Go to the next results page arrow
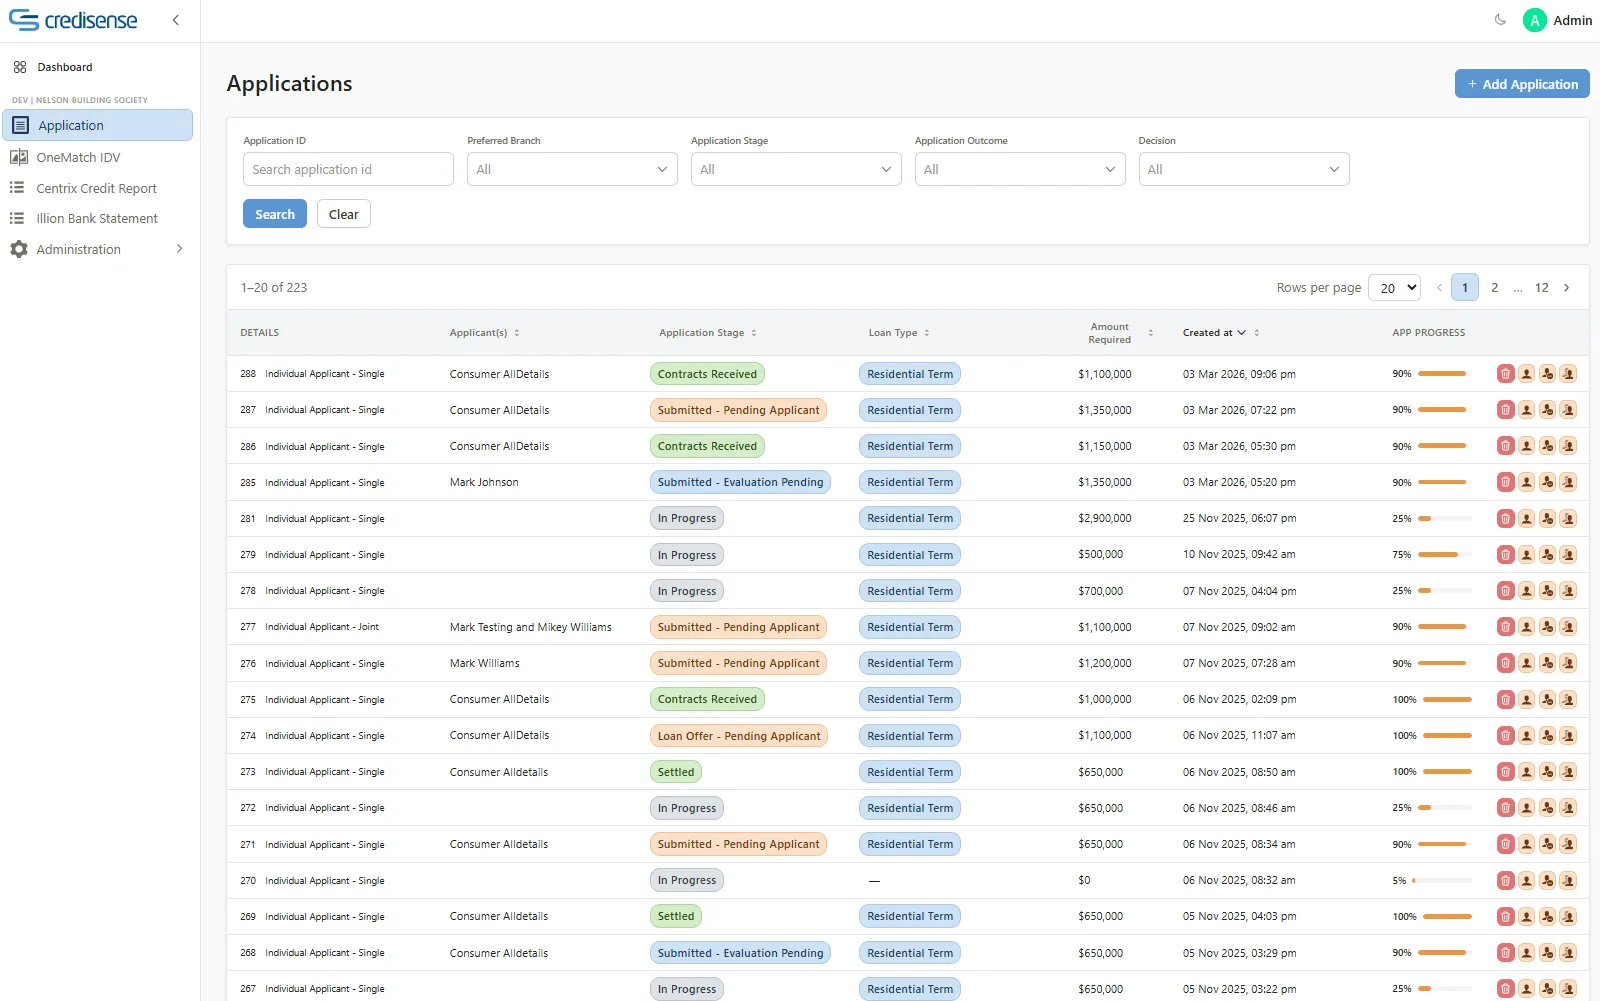The width and height of the screenshot is (1600, 1001). pos(1567,288)
